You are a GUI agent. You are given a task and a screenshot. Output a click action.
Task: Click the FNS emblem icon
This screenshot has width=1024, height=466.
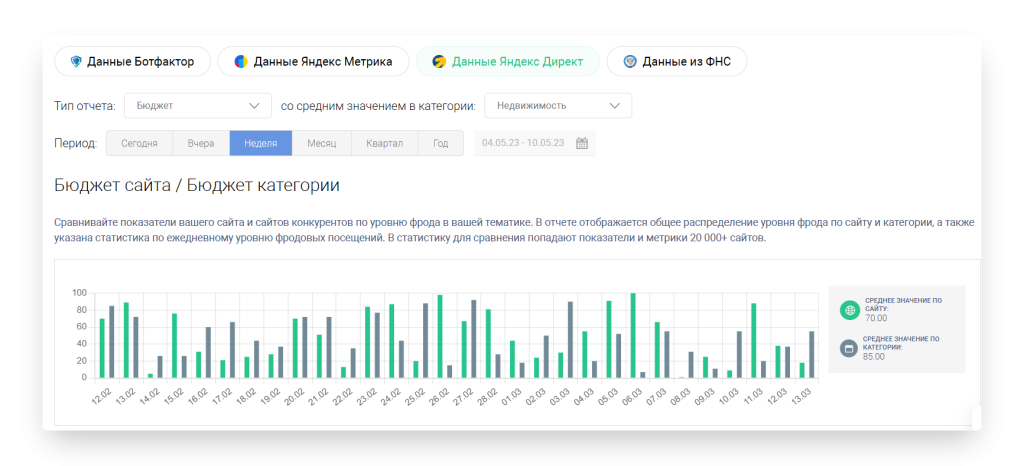click(630, 62)
